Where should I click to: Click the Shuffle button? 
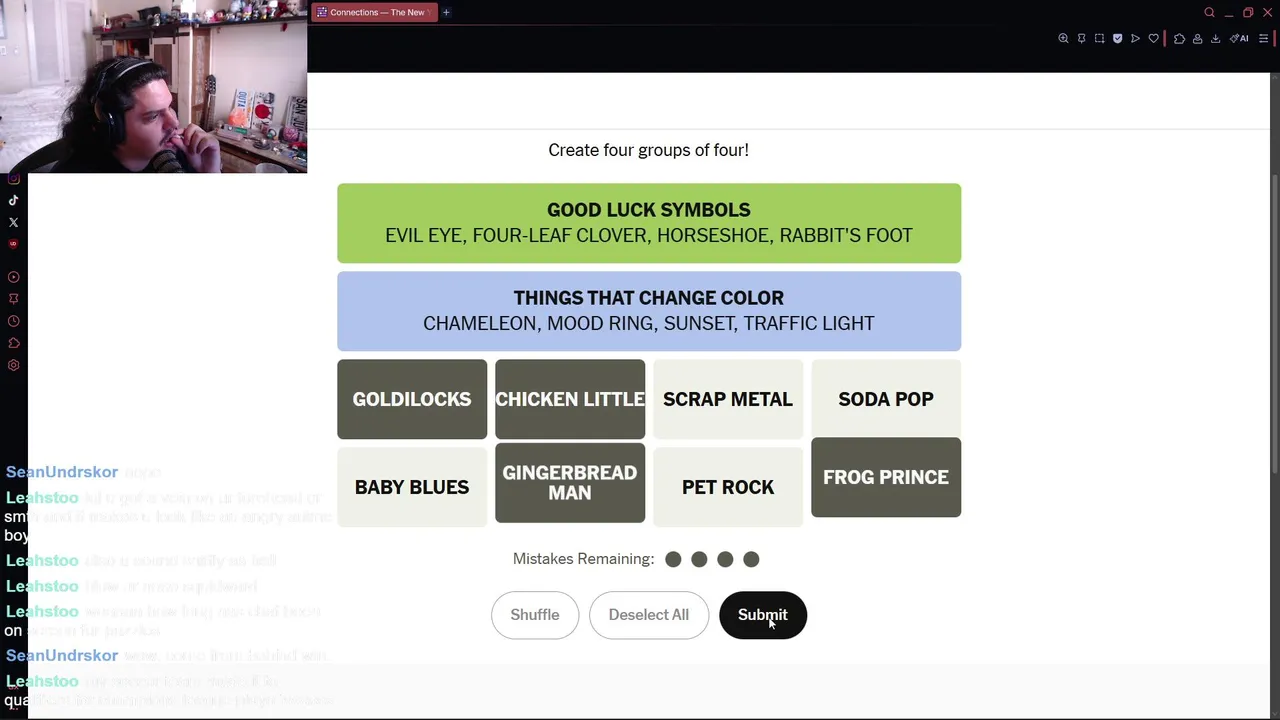535,615
